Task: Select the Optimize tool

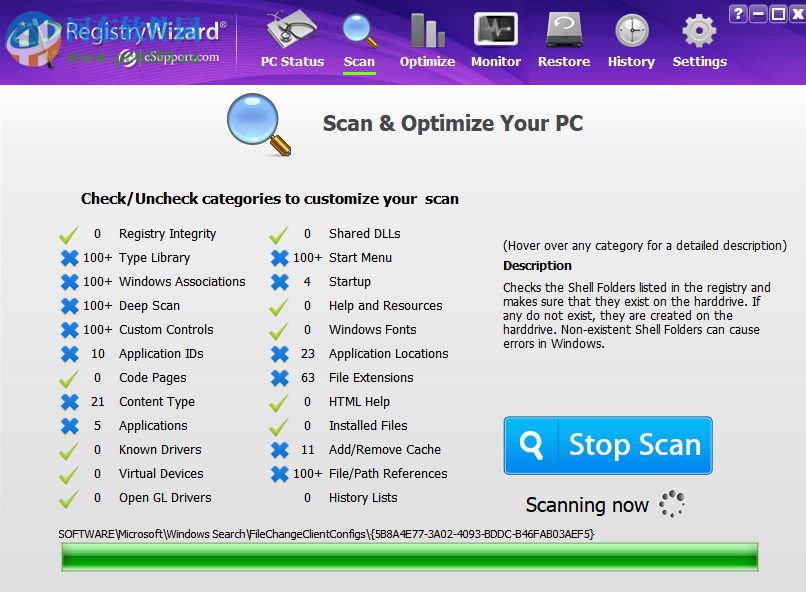Action: pos(427,40)
